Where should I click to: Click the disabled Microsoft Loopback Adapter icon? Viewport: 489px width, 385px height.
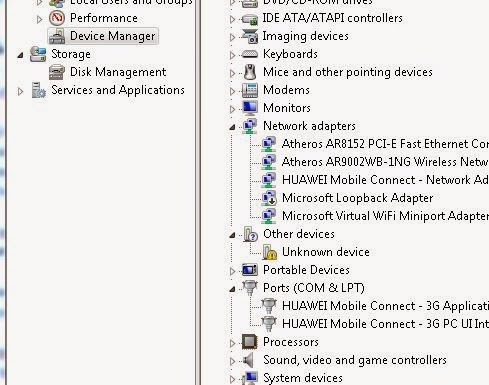[269, 198]
